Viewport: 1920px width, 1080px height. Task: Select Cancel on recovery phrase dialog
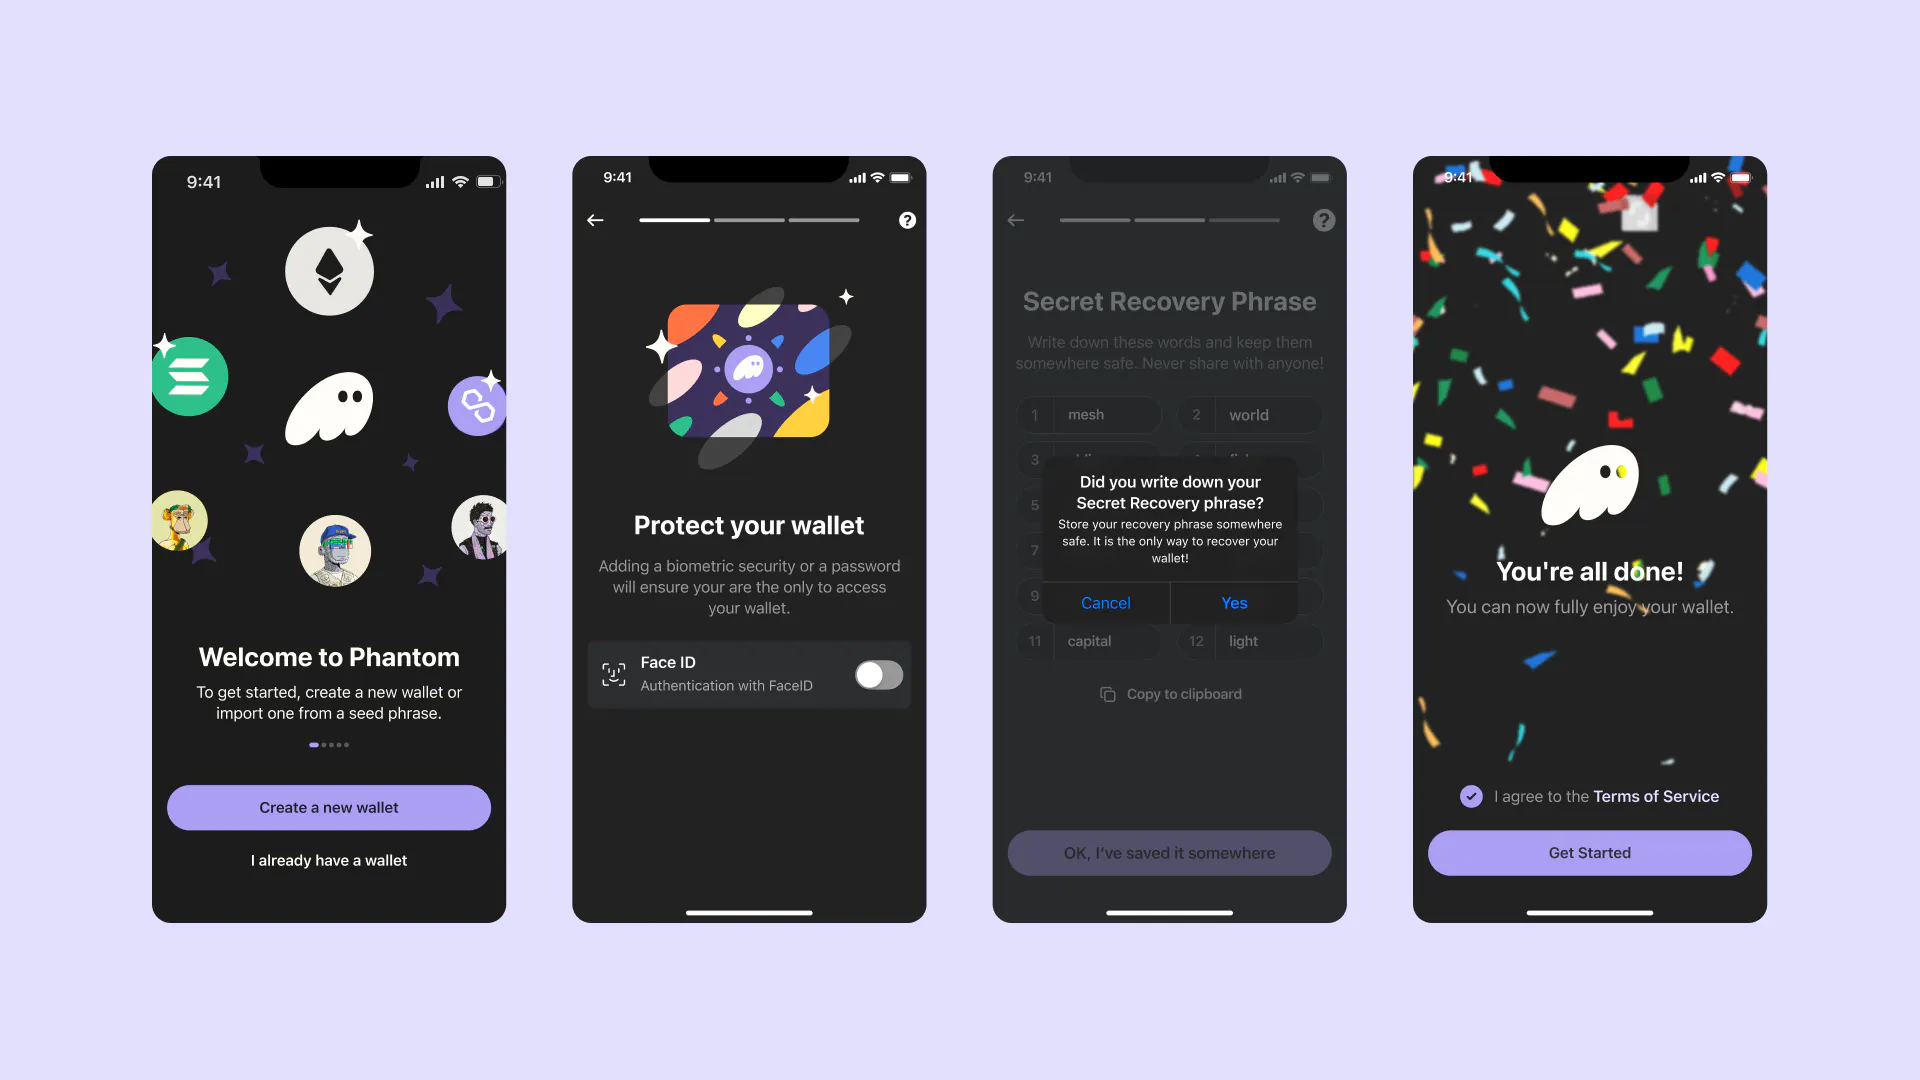[1105, 603]
